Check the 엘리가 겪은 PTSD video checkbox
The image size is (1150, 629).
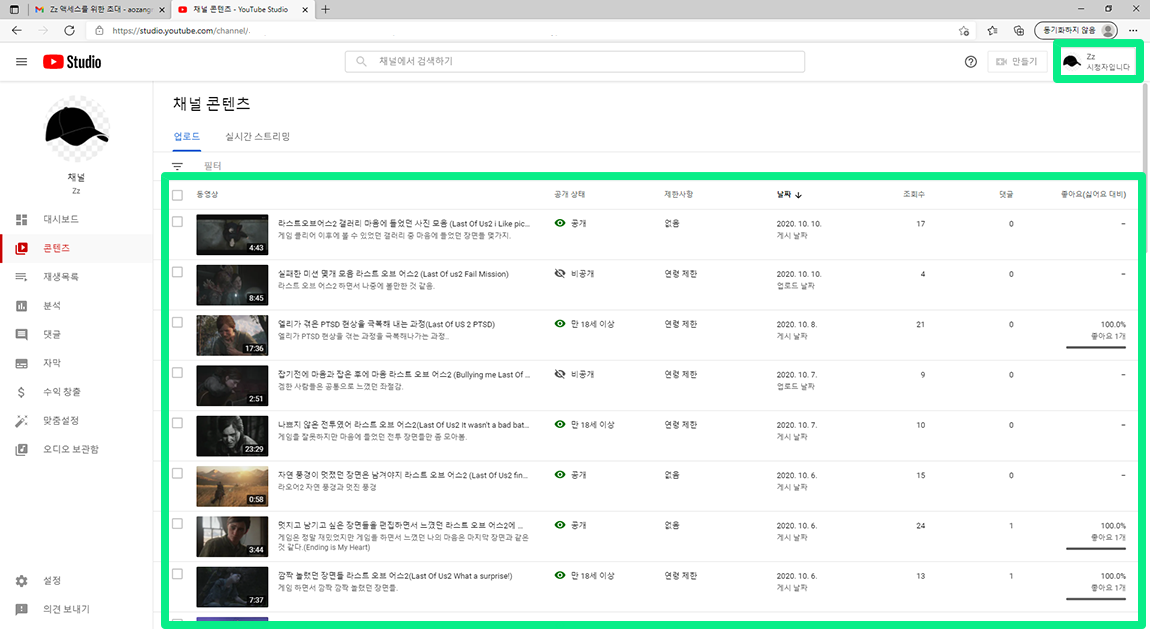click(x=177, y=323)
